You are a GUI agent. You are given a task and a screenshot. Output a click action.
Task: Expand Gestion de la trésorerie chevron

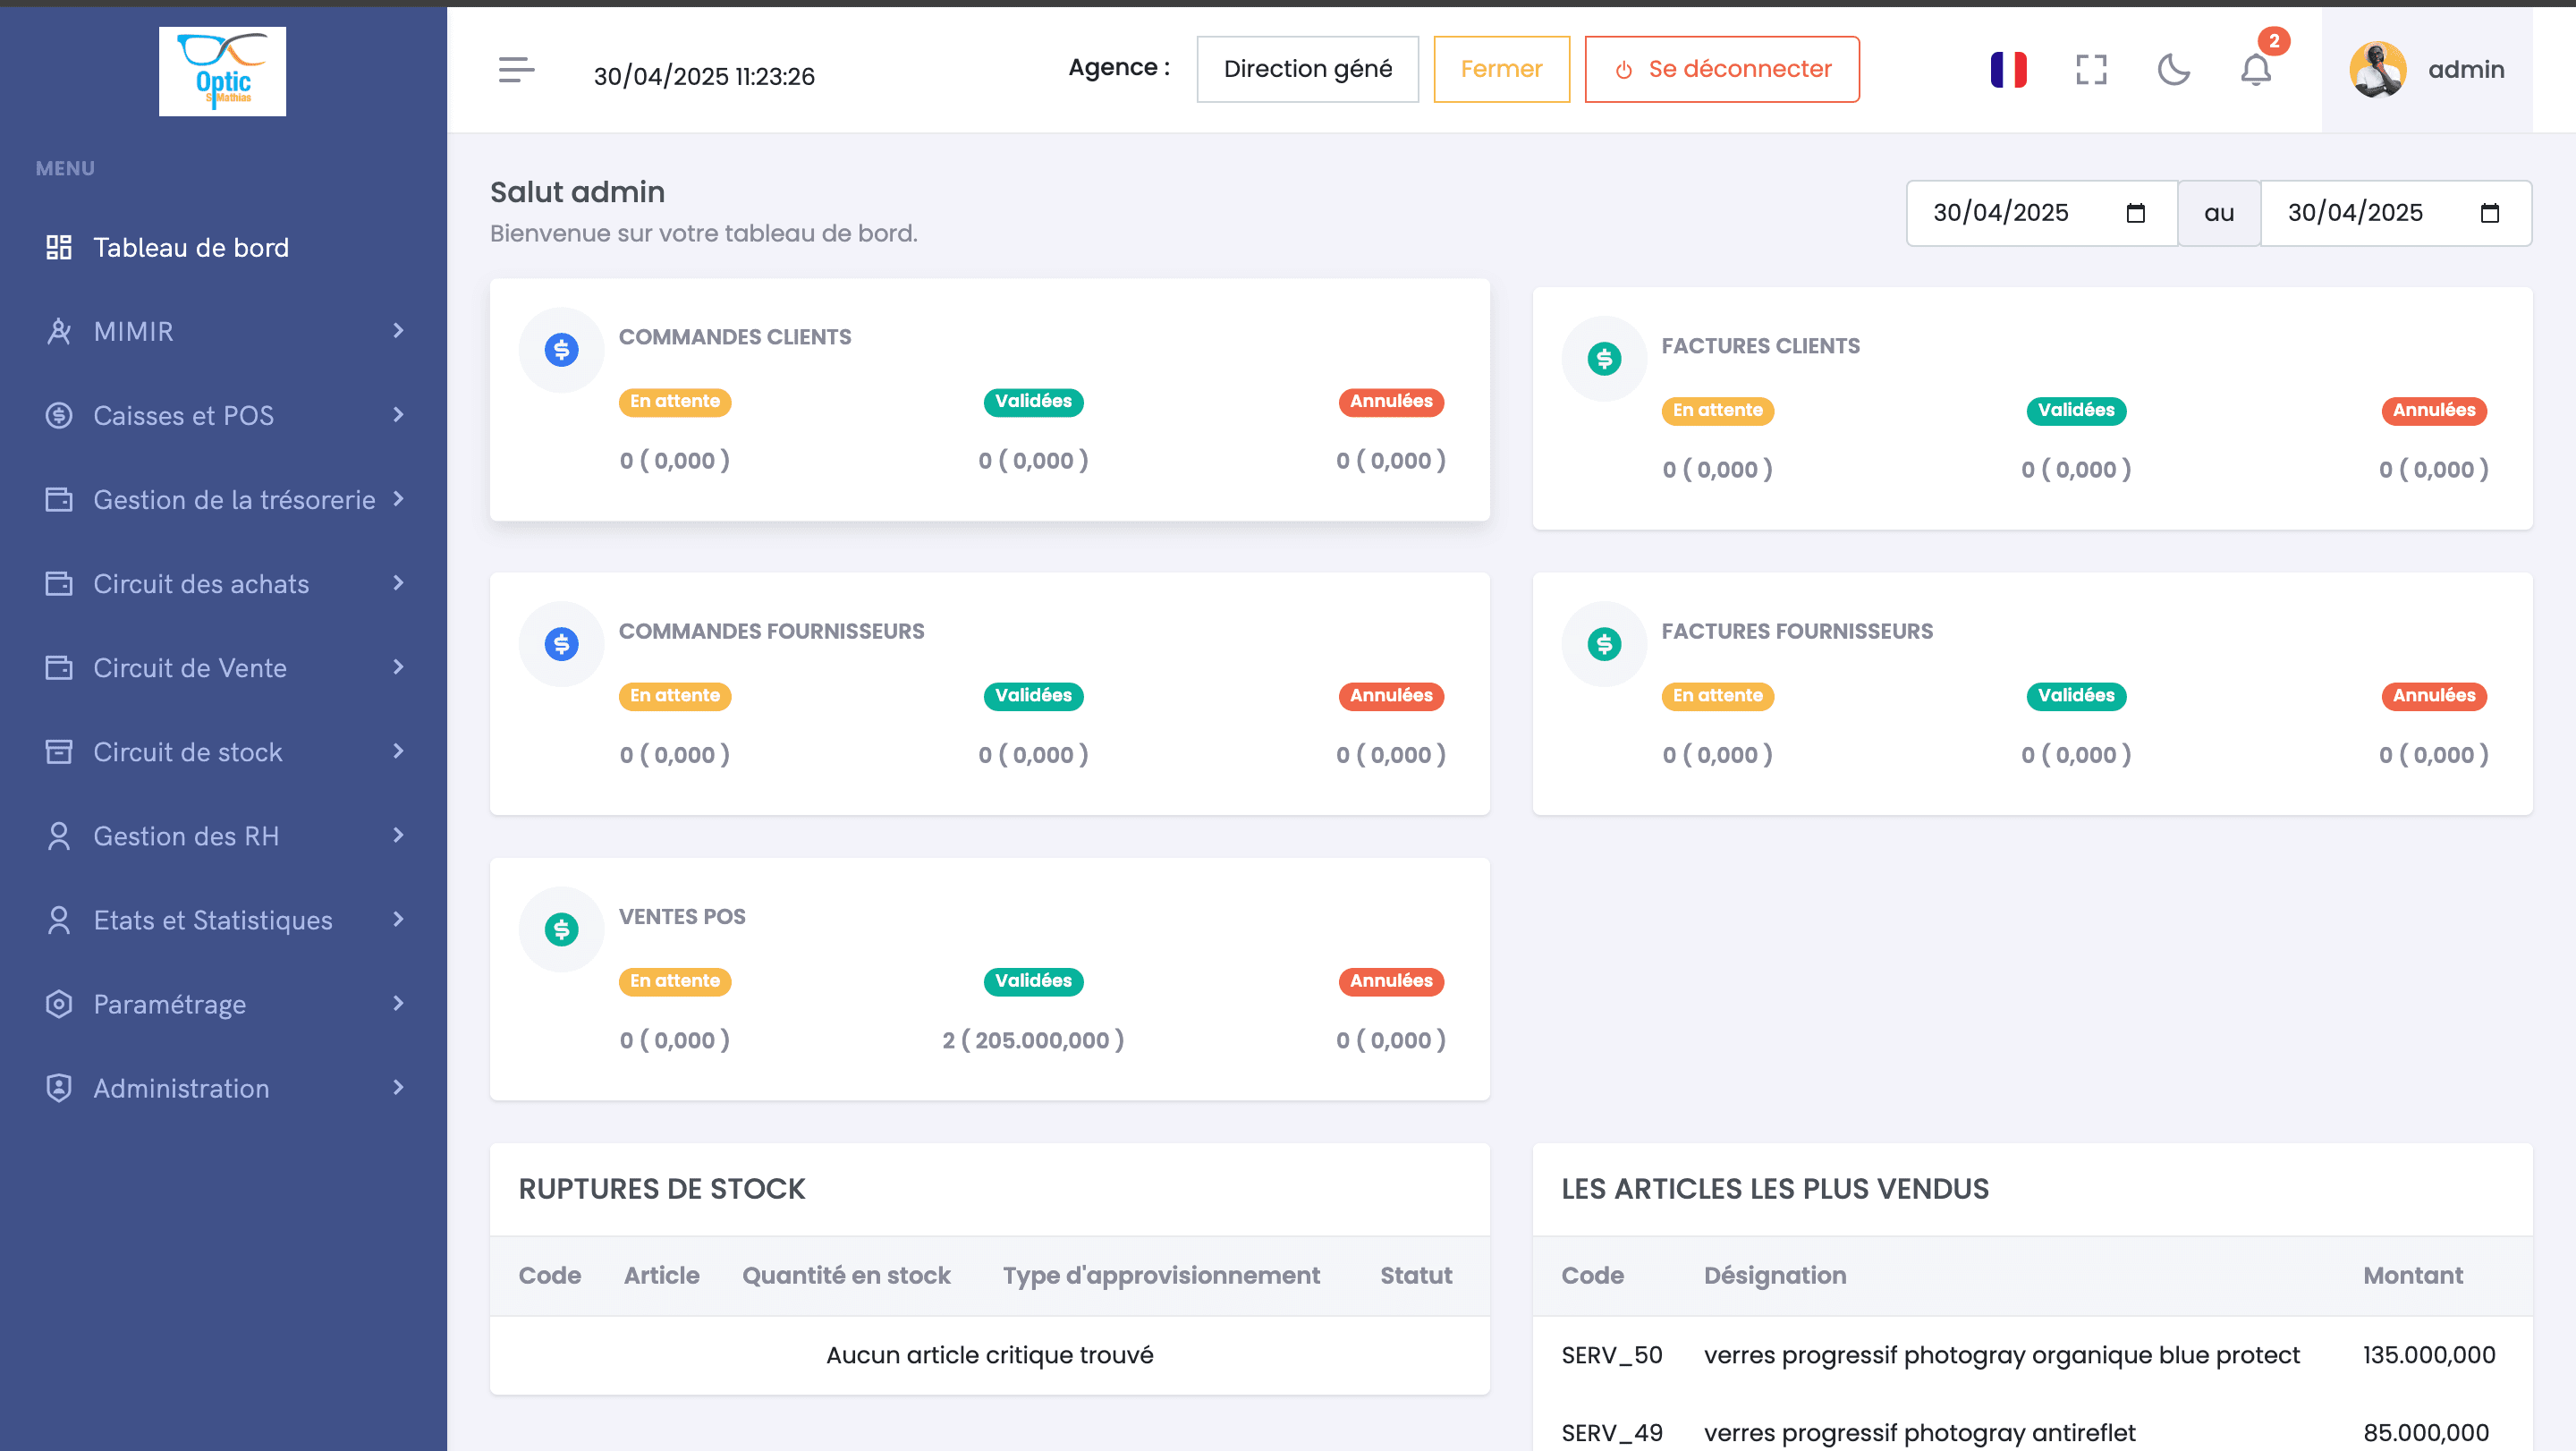click(399, 498)
